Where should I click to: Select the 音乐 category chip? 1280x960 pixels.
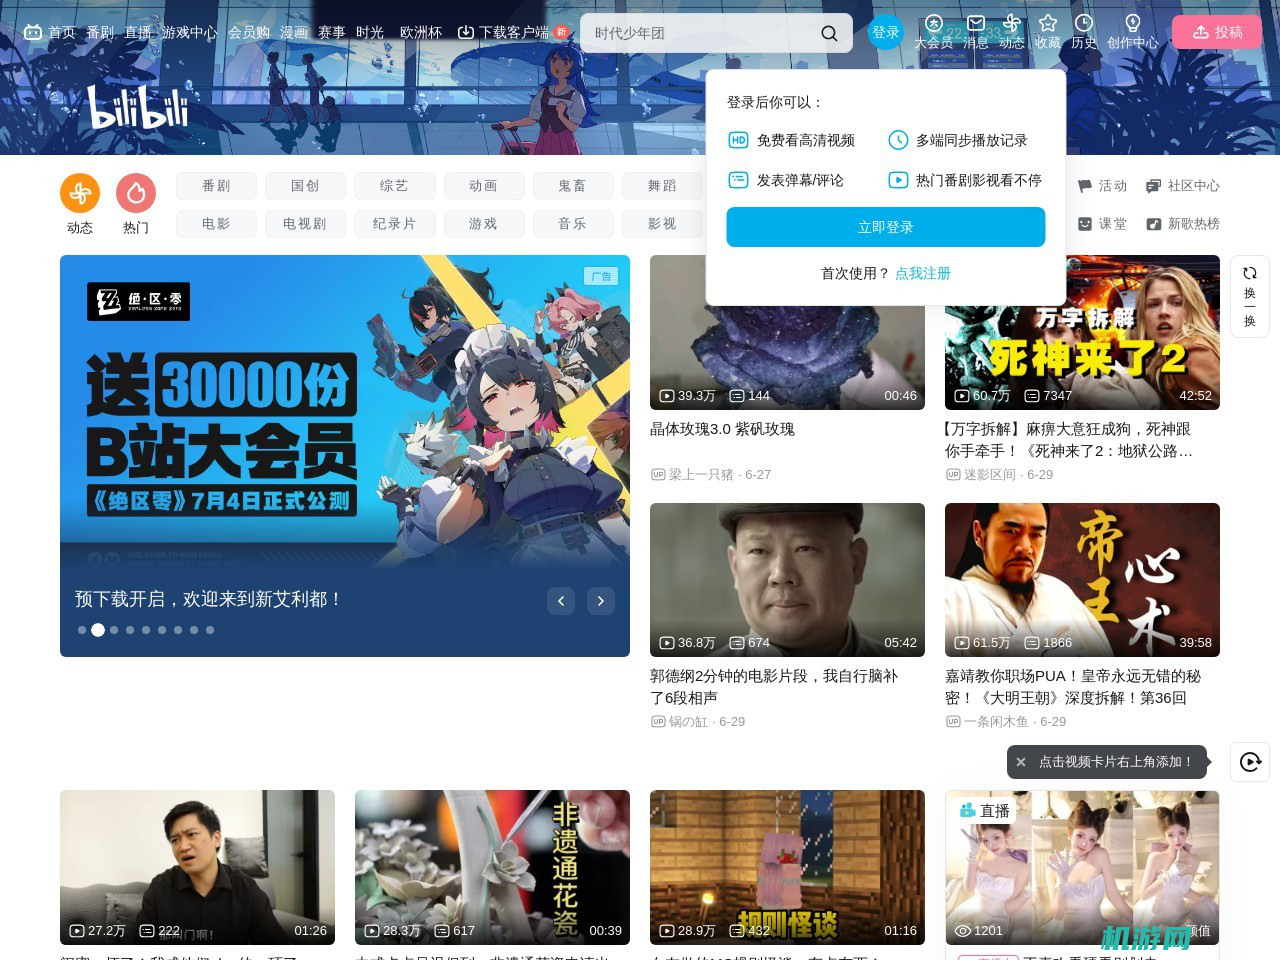coord(572,224)
